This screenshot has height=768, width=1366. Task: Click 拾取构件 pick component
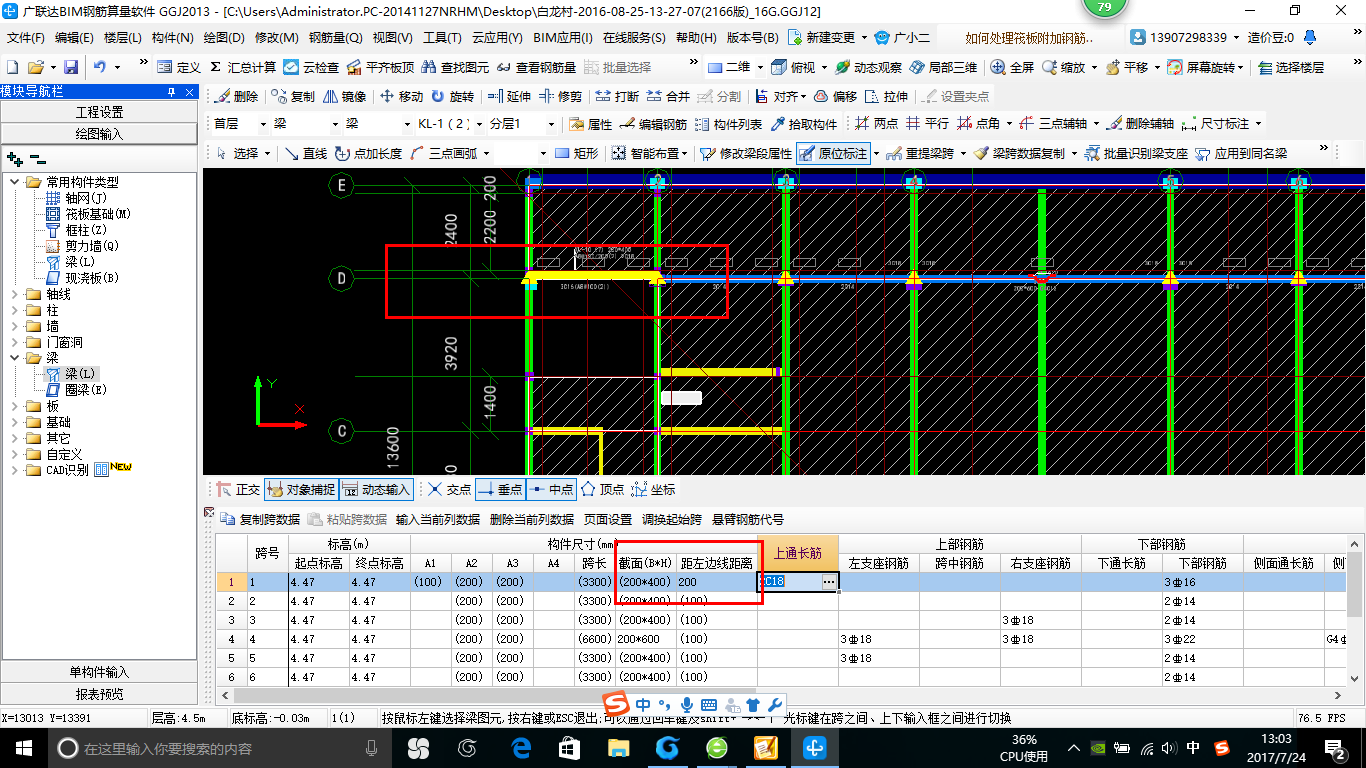pyautogui.click(x=803, y=124)
